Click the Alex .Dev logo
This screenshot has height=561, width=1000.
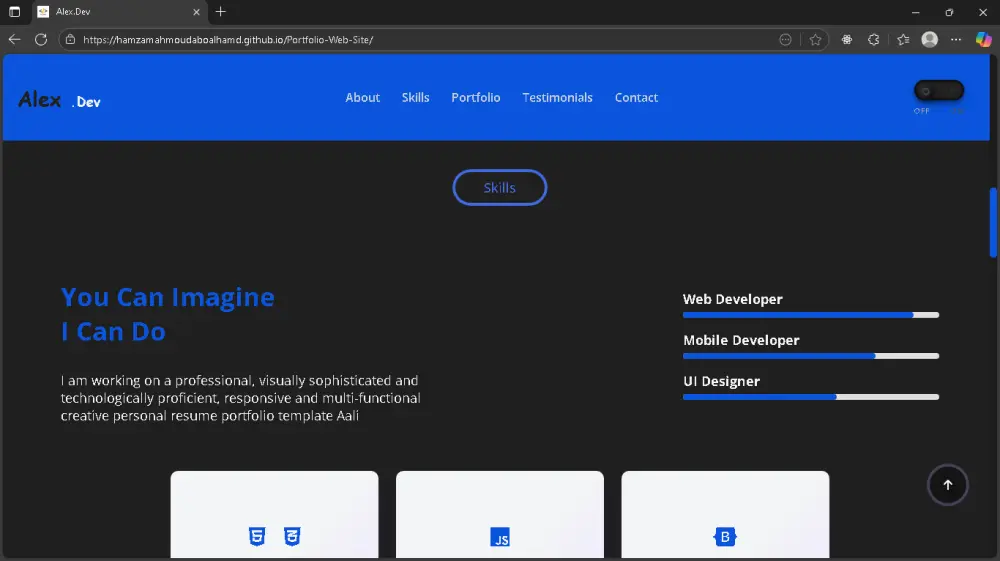tap(59, 99)
